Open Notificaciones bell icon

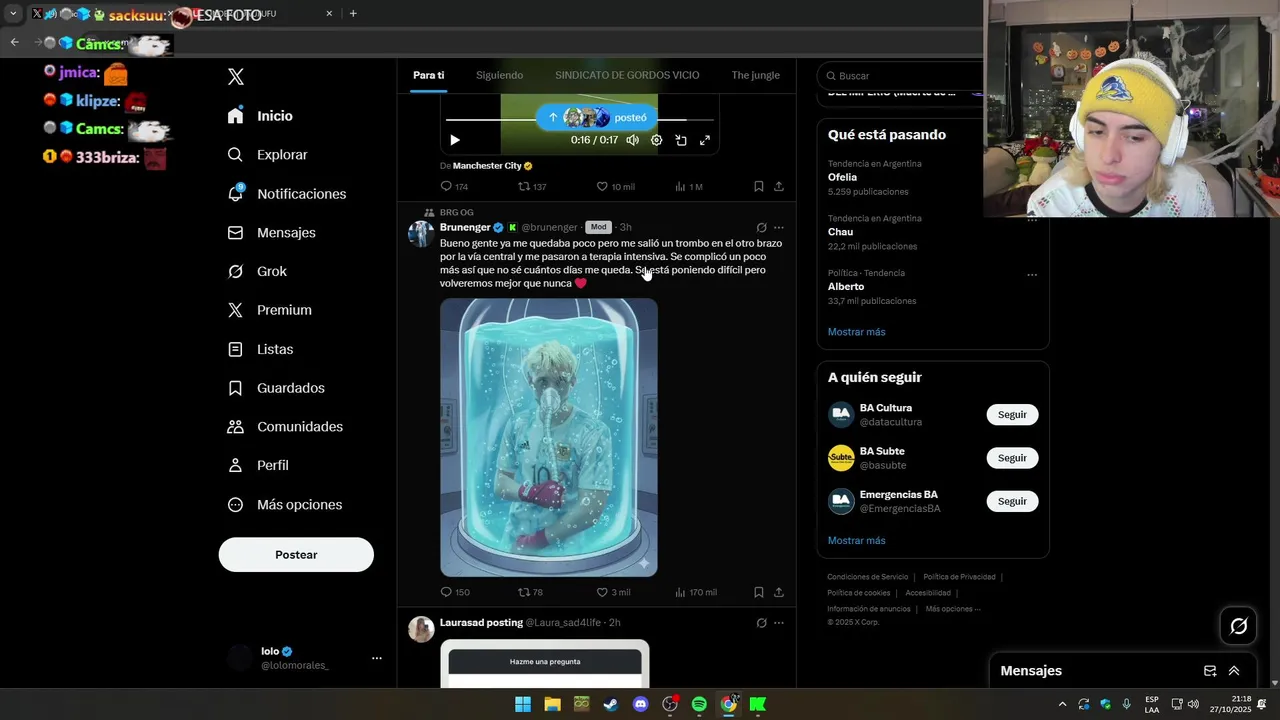pyautogui.click(x=235, y=193)
